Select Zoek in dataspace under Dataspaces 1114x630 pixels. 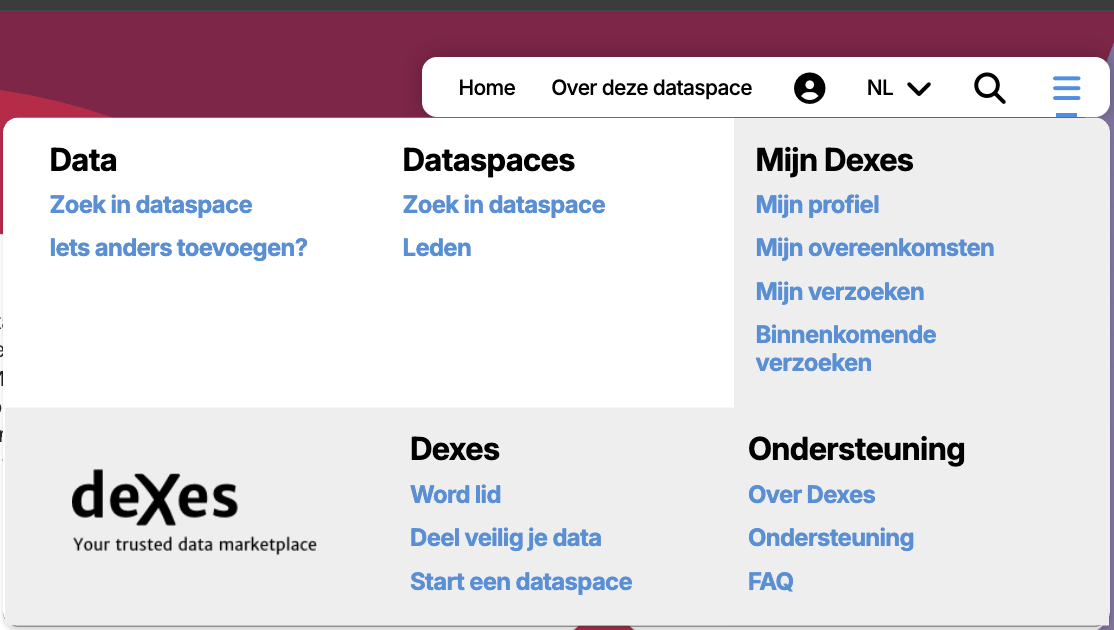pyautogui.click(x=504, y=205)
